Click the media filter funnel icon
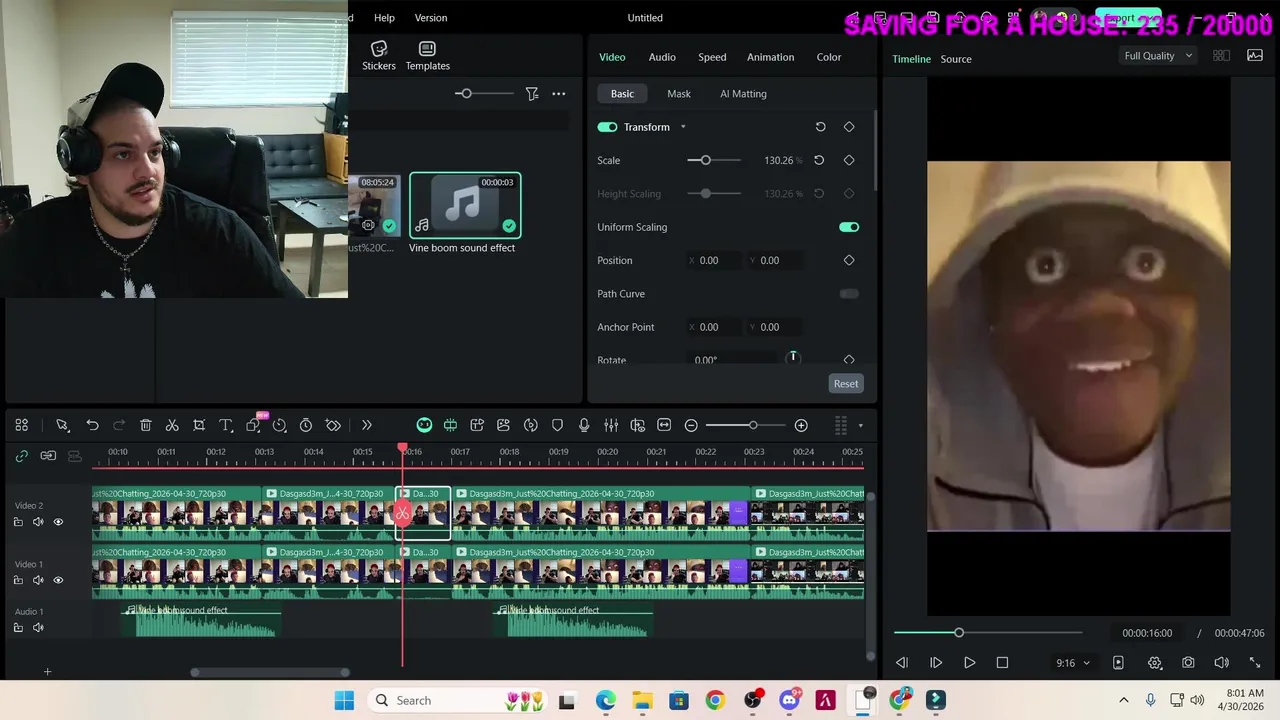The height and width of the screenshot is (720, 1280). (x=532, y=93)
